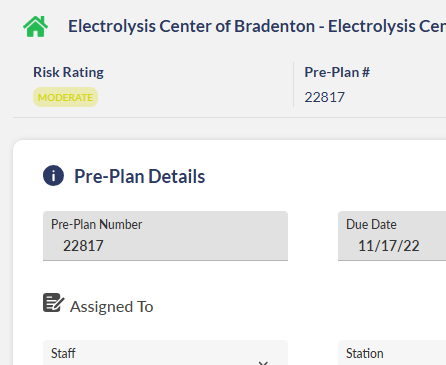Click the Pre-Plan Details heading

pos(139,176)
